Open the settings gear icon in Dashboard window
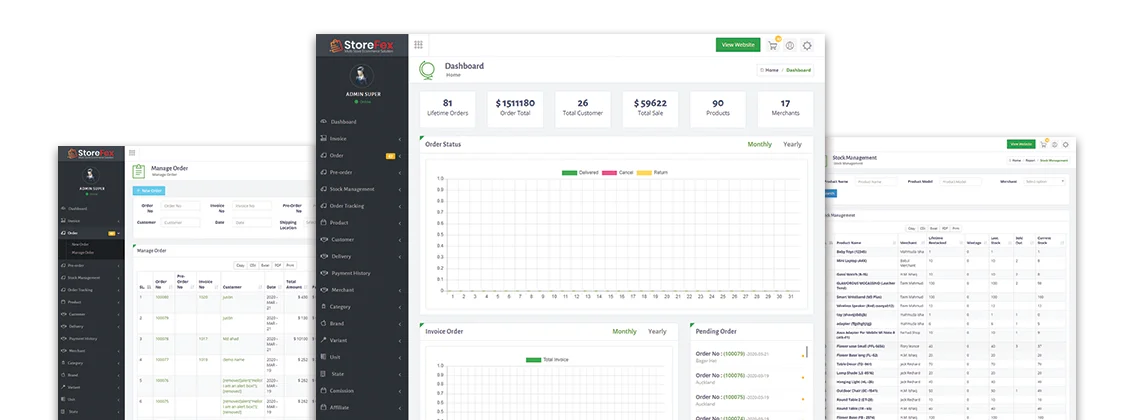Screen dimensions: 1140x420 (x=807, y=45)
